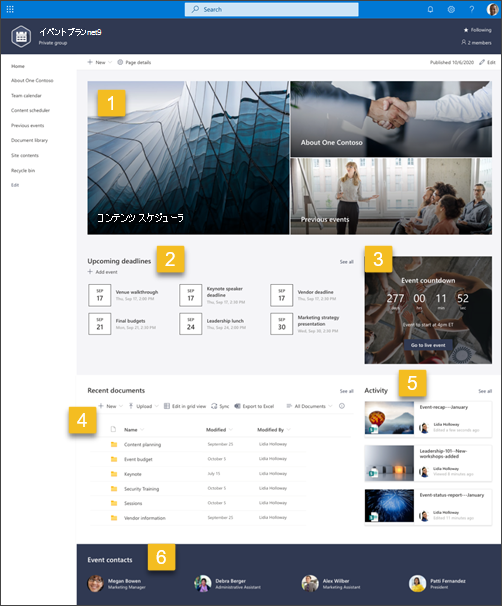Expand the New dropdown in Recent documents
This screenshot has width=502, height=606.
(x=121, y=406)
